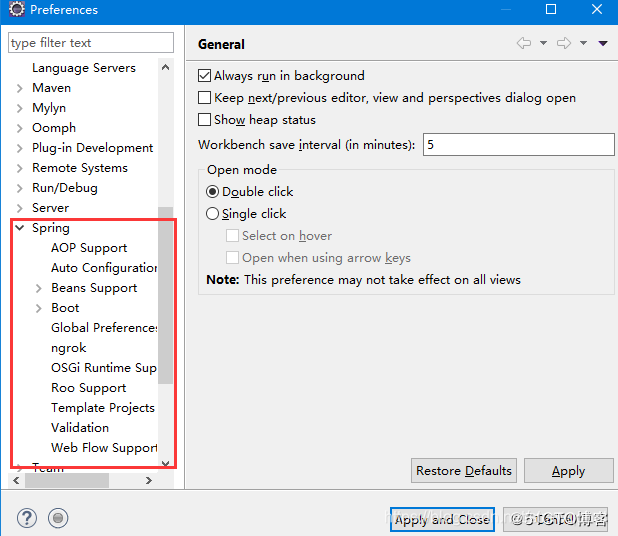Click the preference recorder icon beside Help
This screenshot has width=618, height=536.
coord(58,518)
